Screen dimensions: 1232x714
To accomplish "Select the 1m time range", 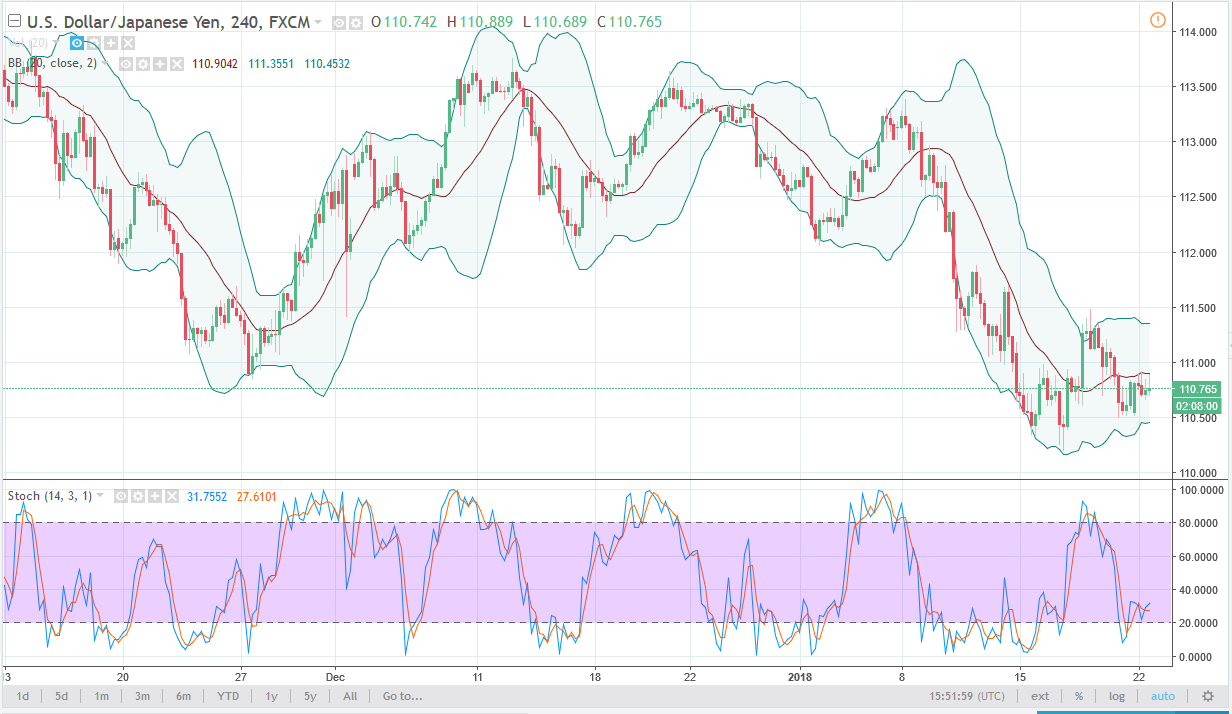I will [x=102, y=696].
